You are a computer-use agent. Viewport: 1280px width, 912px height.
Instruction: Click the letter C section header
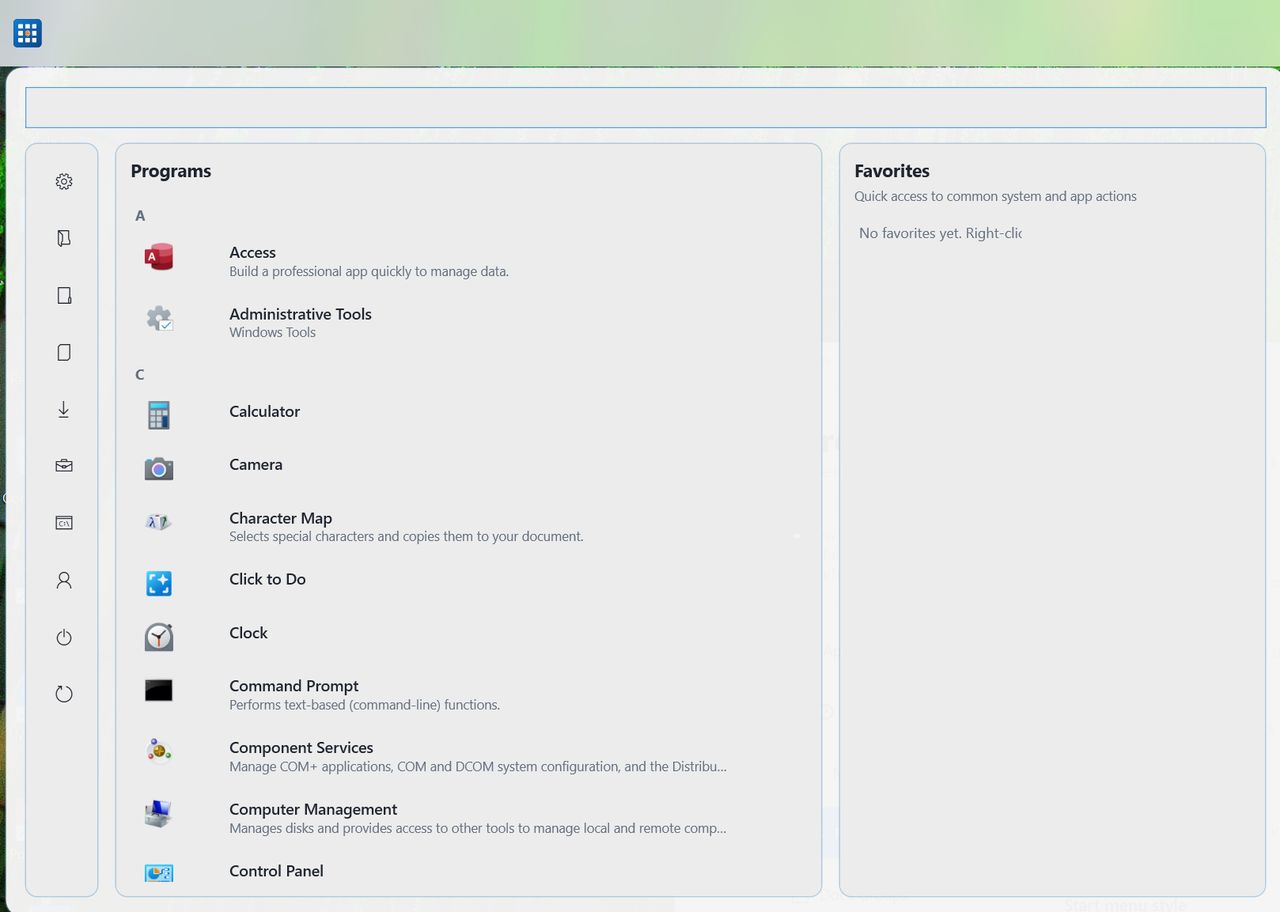[140, 374]
